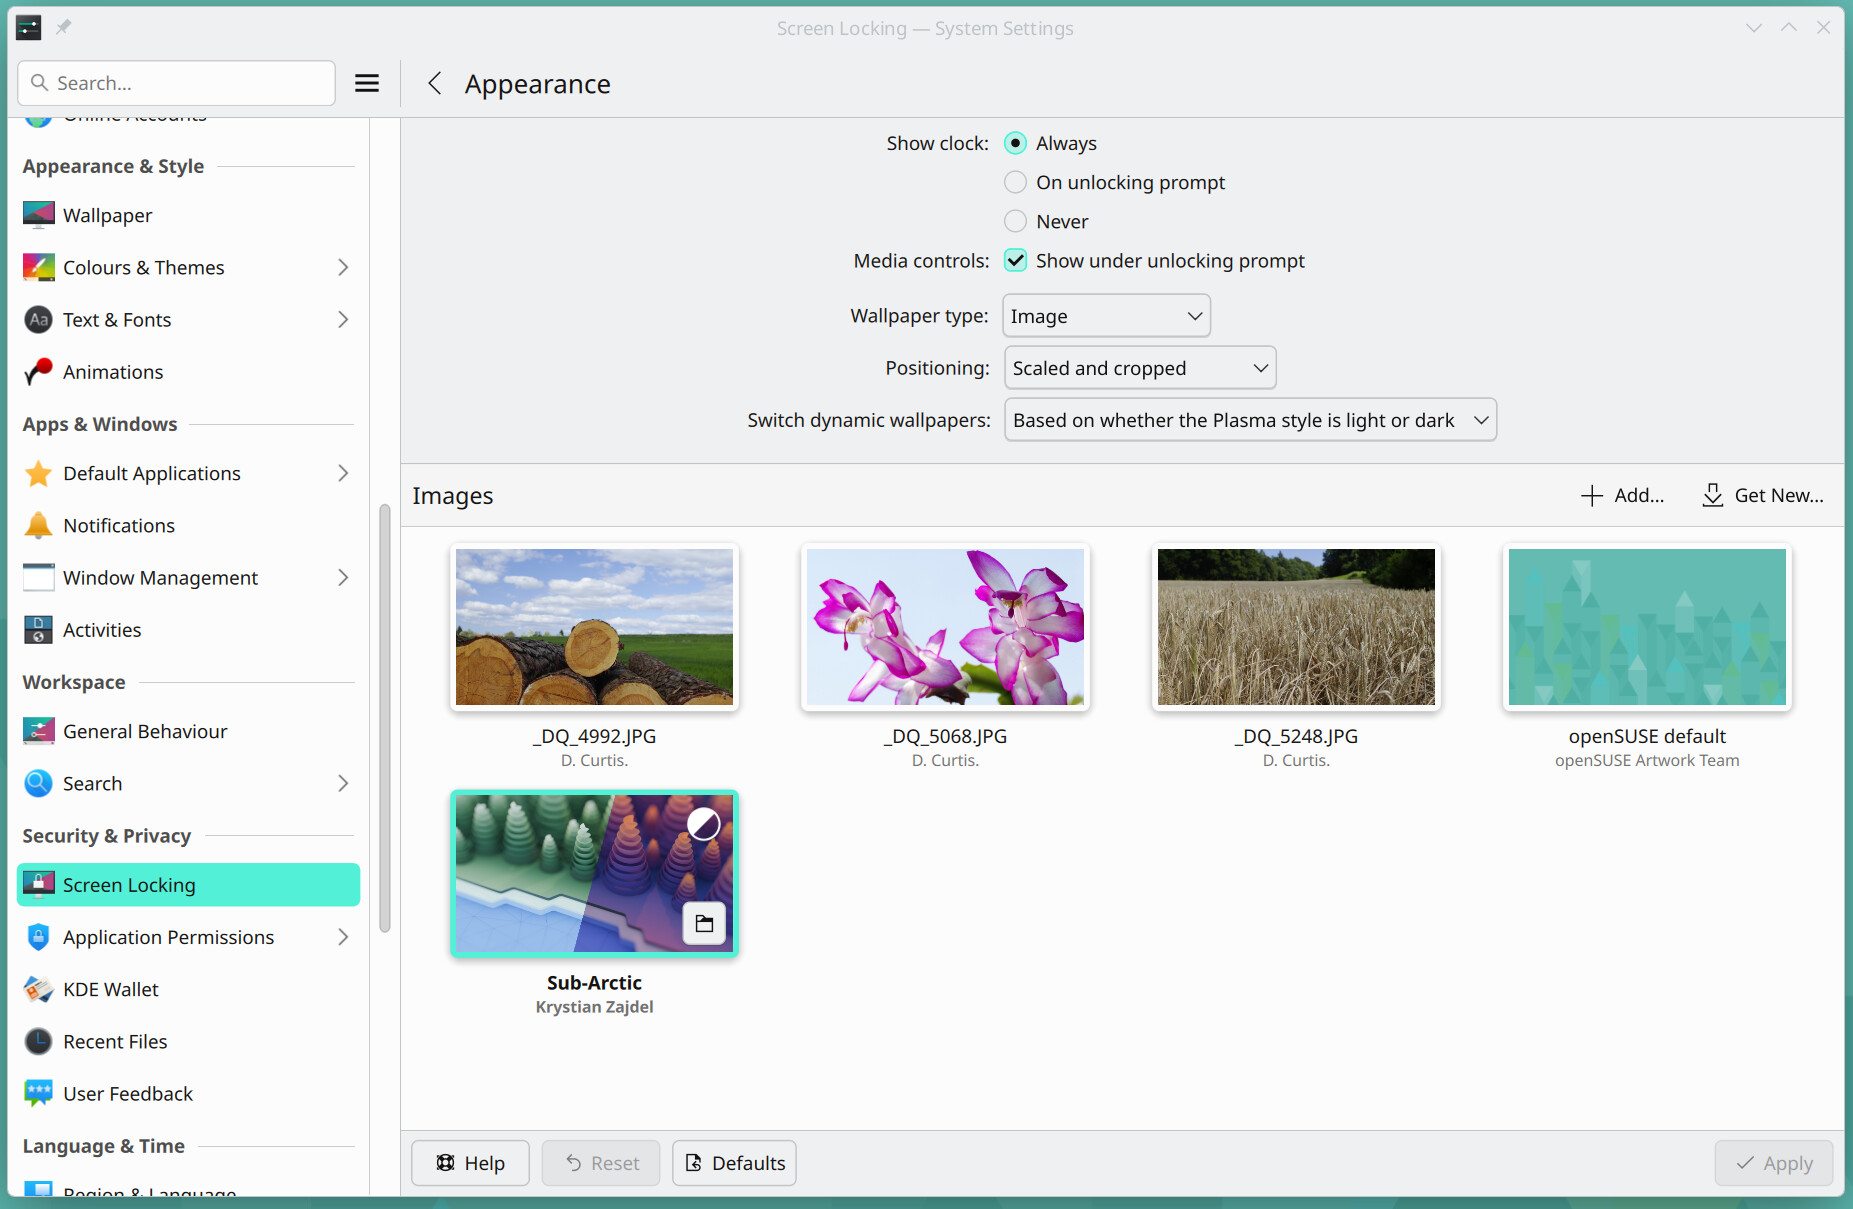Screen dimensions: 1853x1209
Task: Open the Positioning dropdown
Action: point(1139,368)
